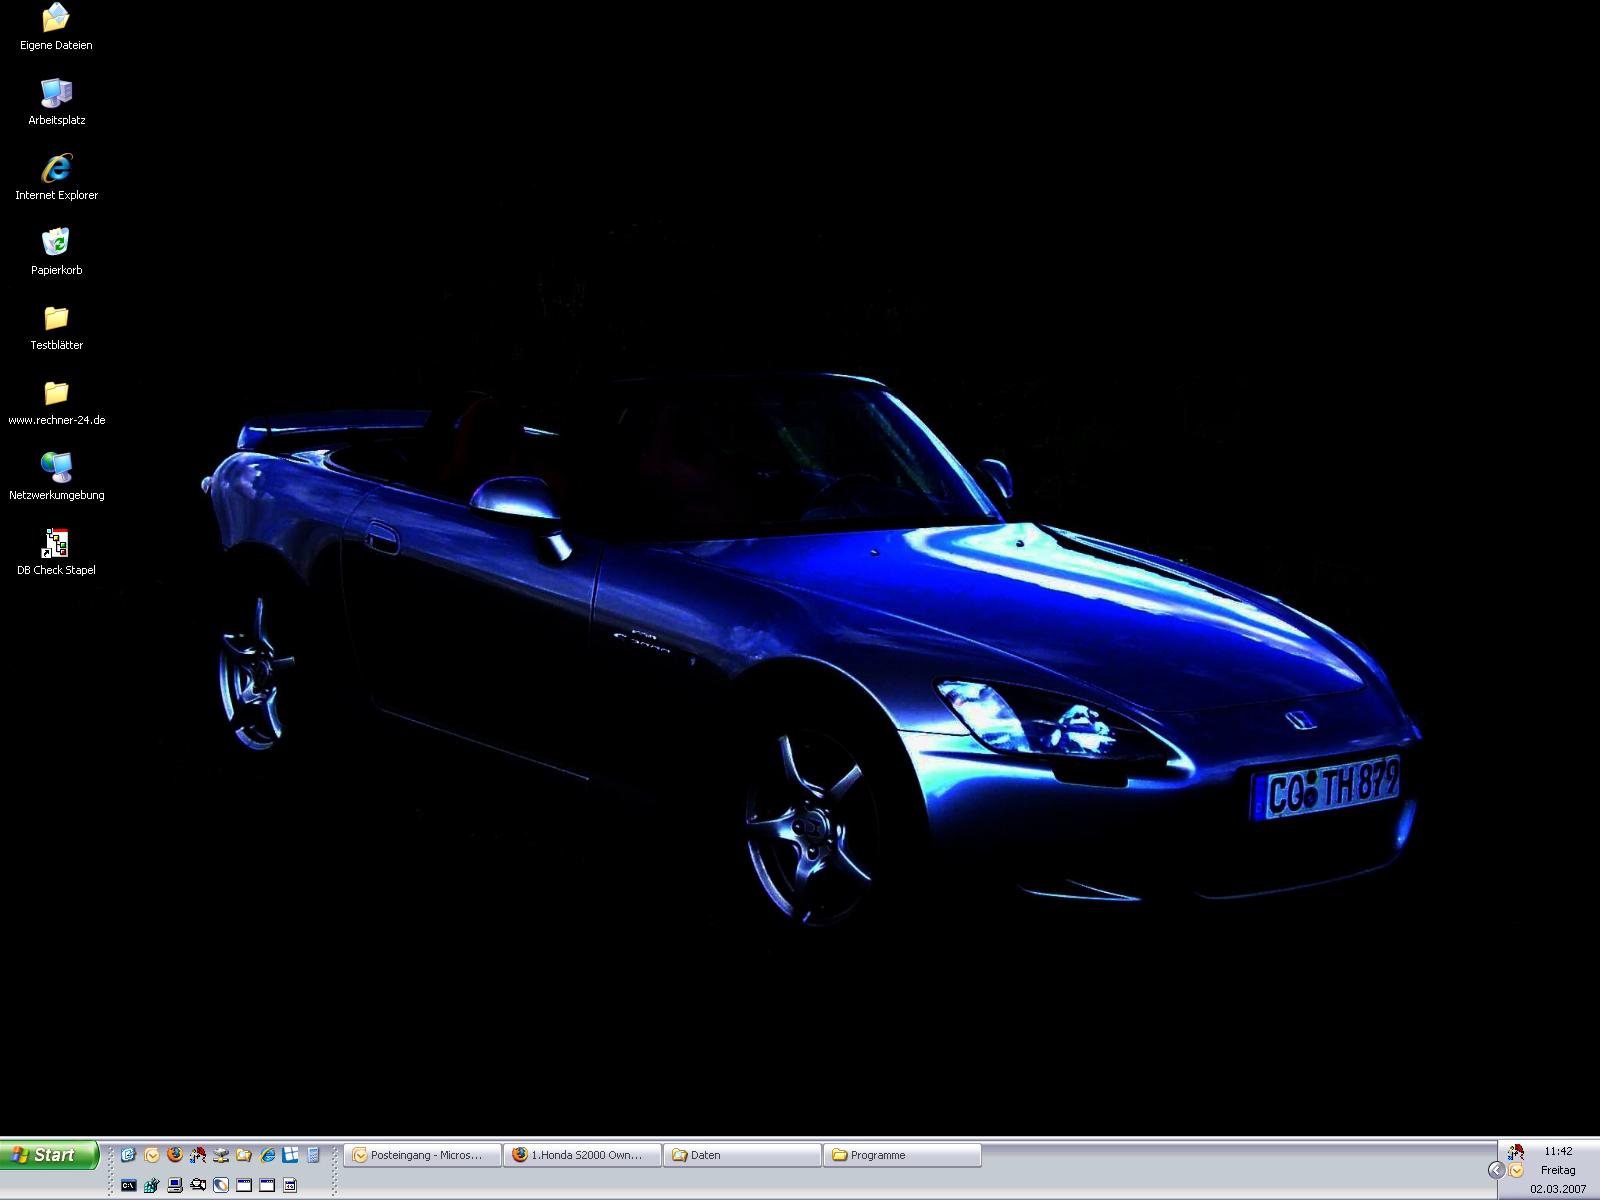The height and width of the screenshot is (1200, 1600).
Task: Select the DB Check Stapel shortcut
Action: click(x=56, y=543)
